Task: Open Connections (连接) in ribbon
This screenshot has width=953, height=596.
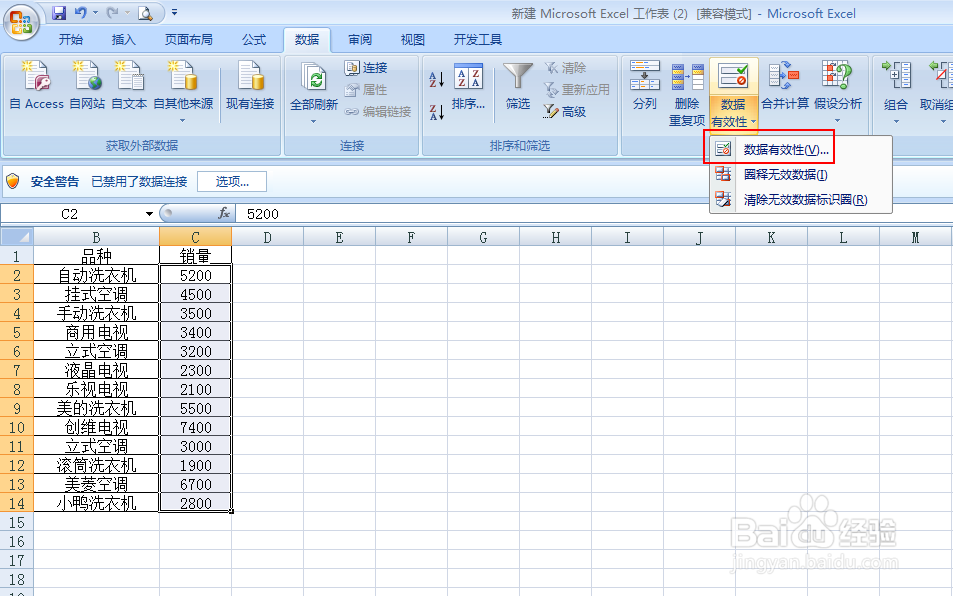Action: click(366, 67)
